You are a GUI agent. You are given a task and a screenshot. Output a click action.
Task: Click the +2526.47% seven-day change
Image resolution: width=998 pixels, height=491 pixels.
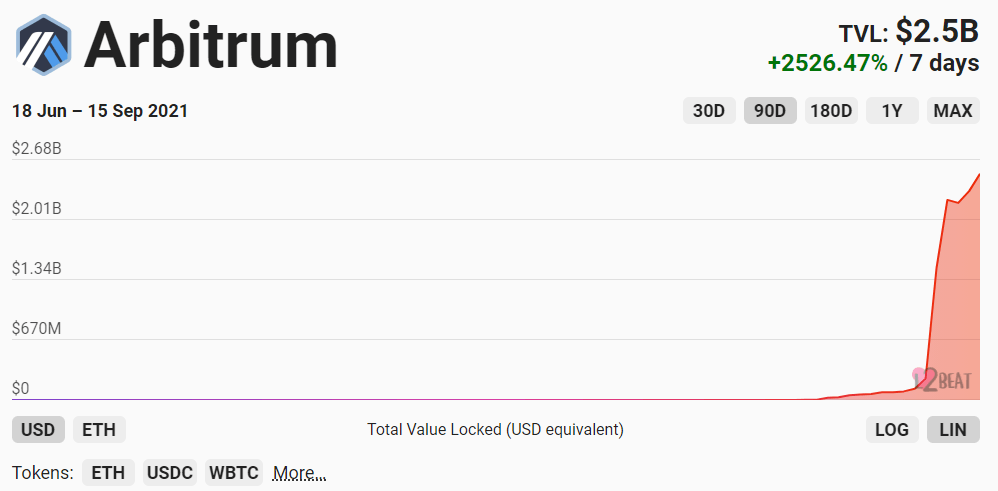pos(827,63)
